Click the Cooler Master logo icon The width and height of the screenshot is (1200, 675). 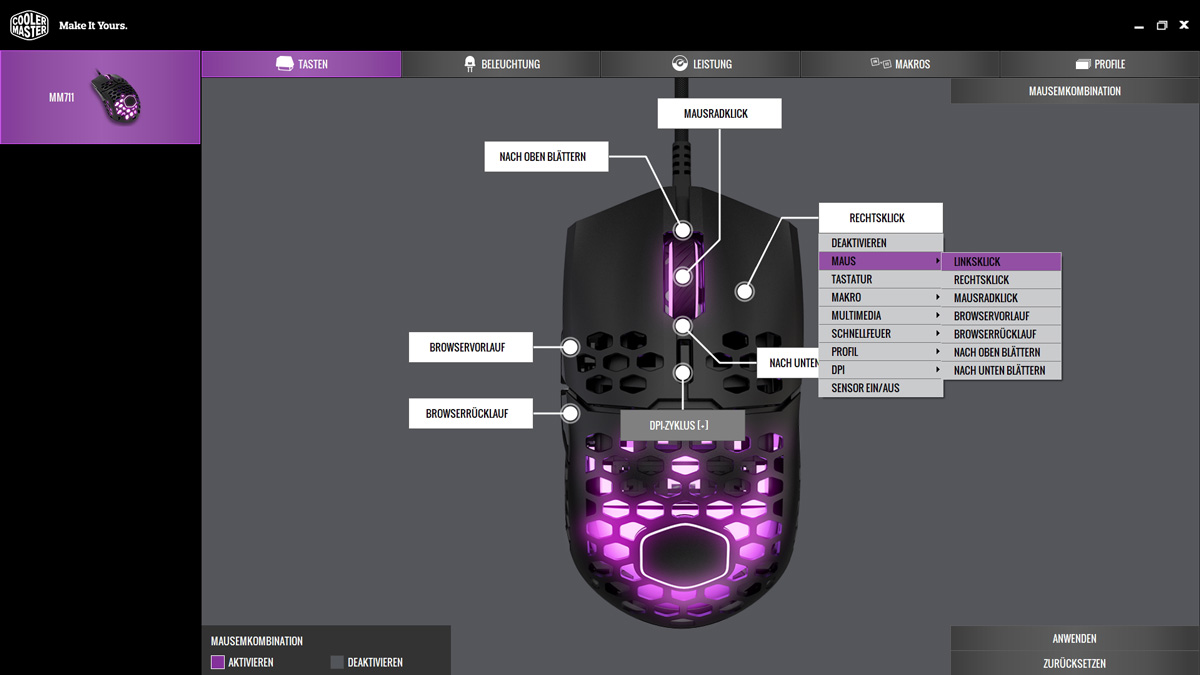[x=29, y=25]
